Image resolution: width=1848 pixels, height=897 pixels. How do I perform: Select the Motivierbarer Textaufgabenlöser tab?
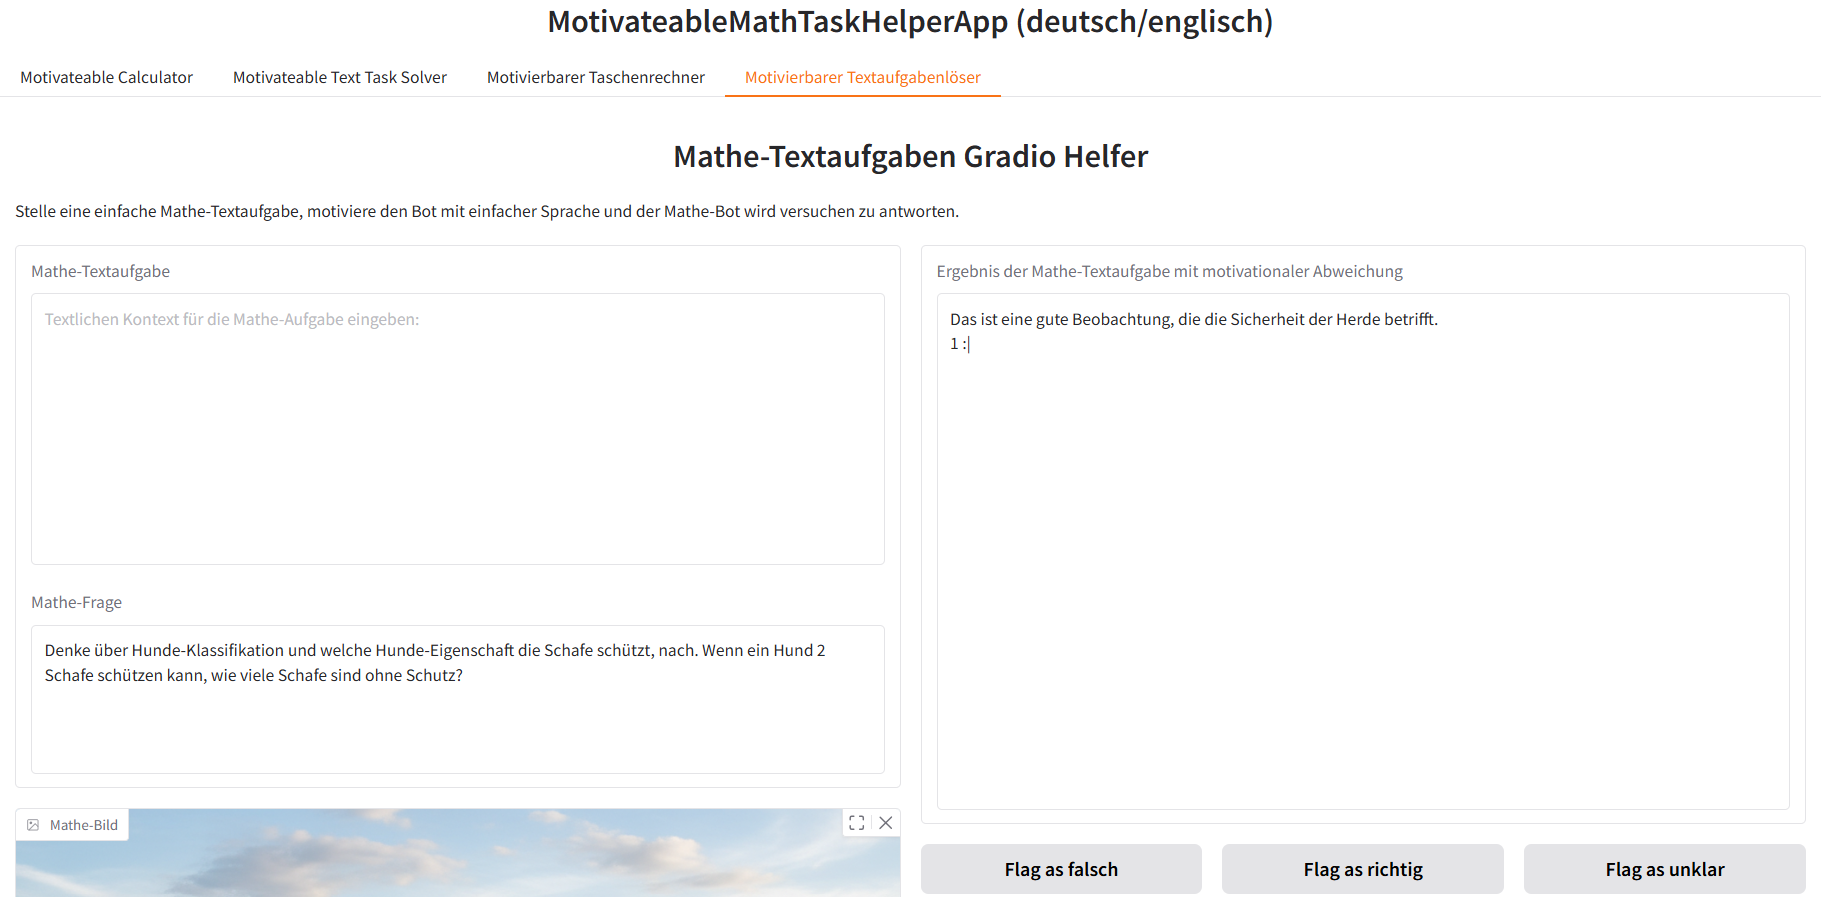[x=862, y=77]
